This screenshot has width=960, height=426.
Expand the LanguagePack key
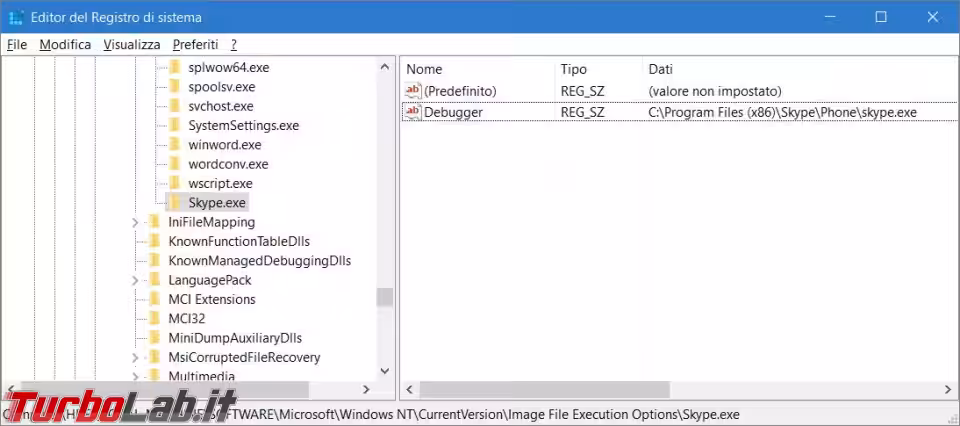point(135,280)
